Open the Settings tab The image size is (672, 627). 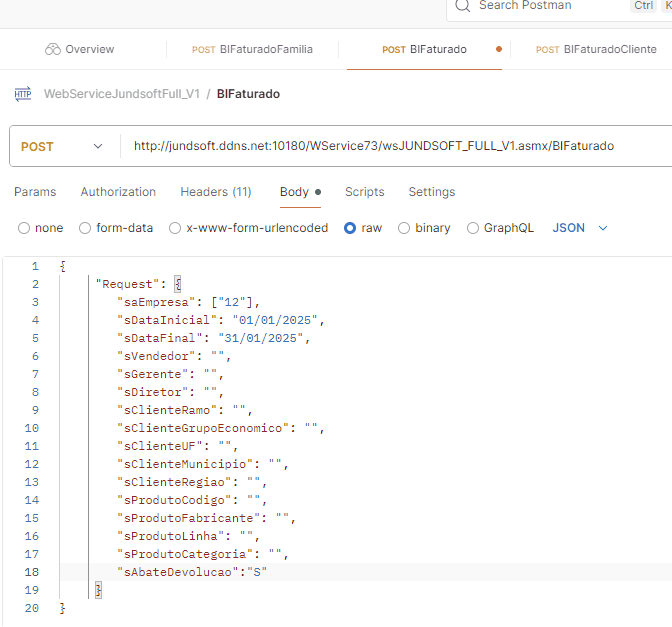coord(431,192)
